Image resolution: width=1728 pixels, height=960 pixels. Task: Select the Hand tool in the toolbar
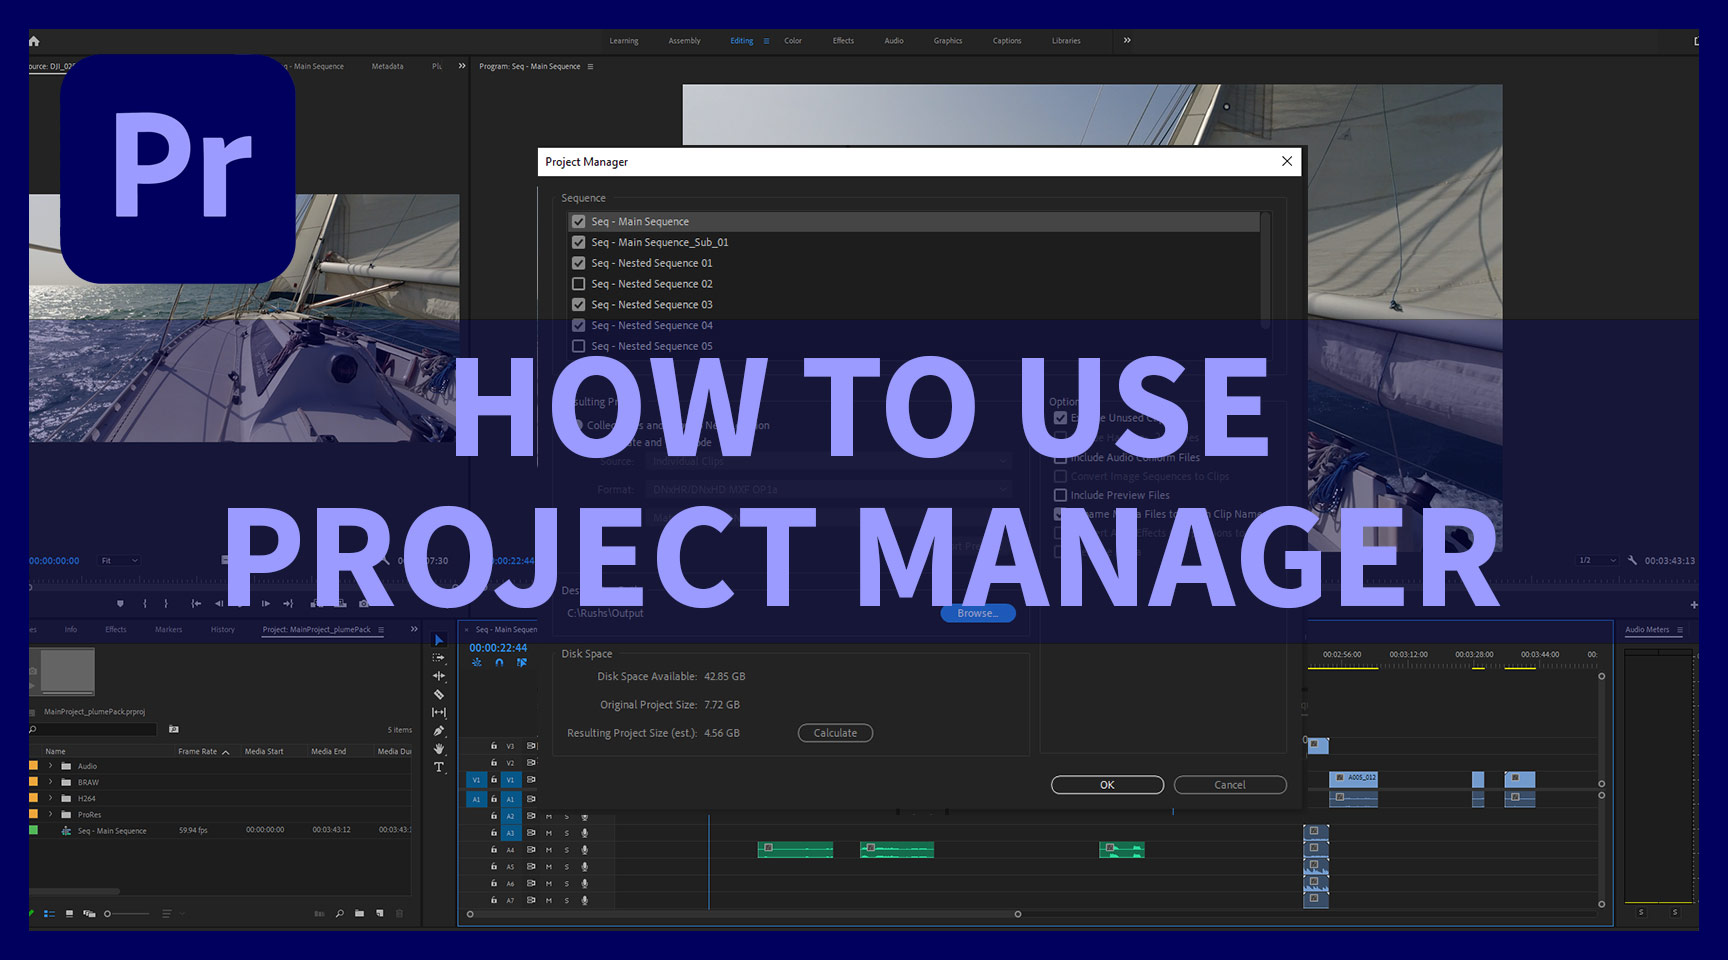438,748
